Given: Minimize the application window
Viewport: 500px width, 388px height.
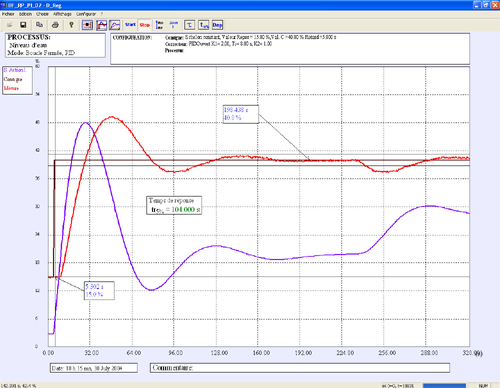Looking at the screenshot, I should pyautogui.click(x=477, y=5).
